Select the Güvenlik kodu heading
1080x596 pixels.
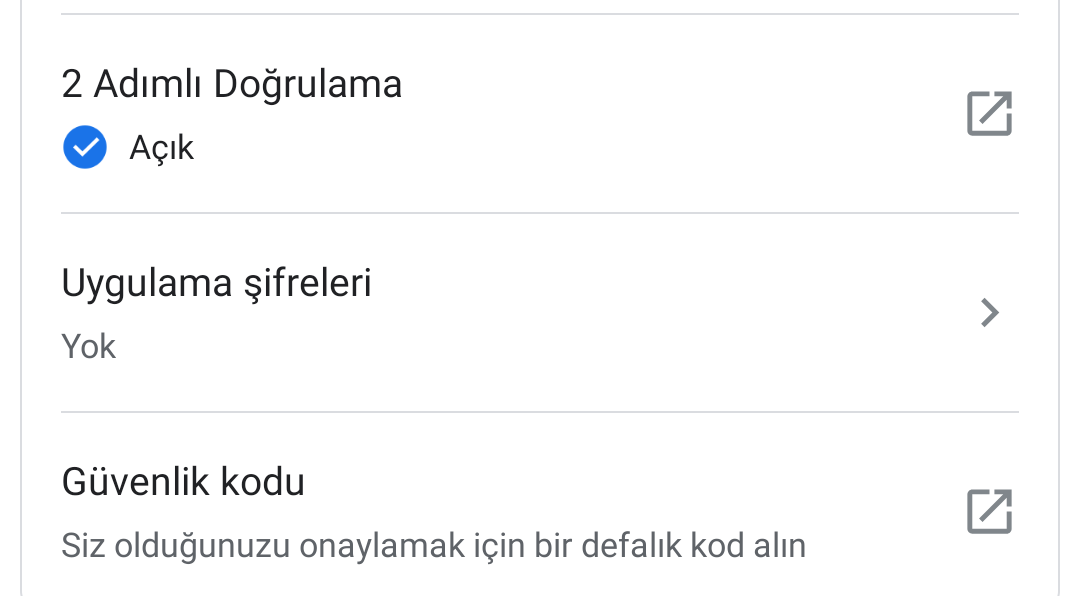click(183, 482)
